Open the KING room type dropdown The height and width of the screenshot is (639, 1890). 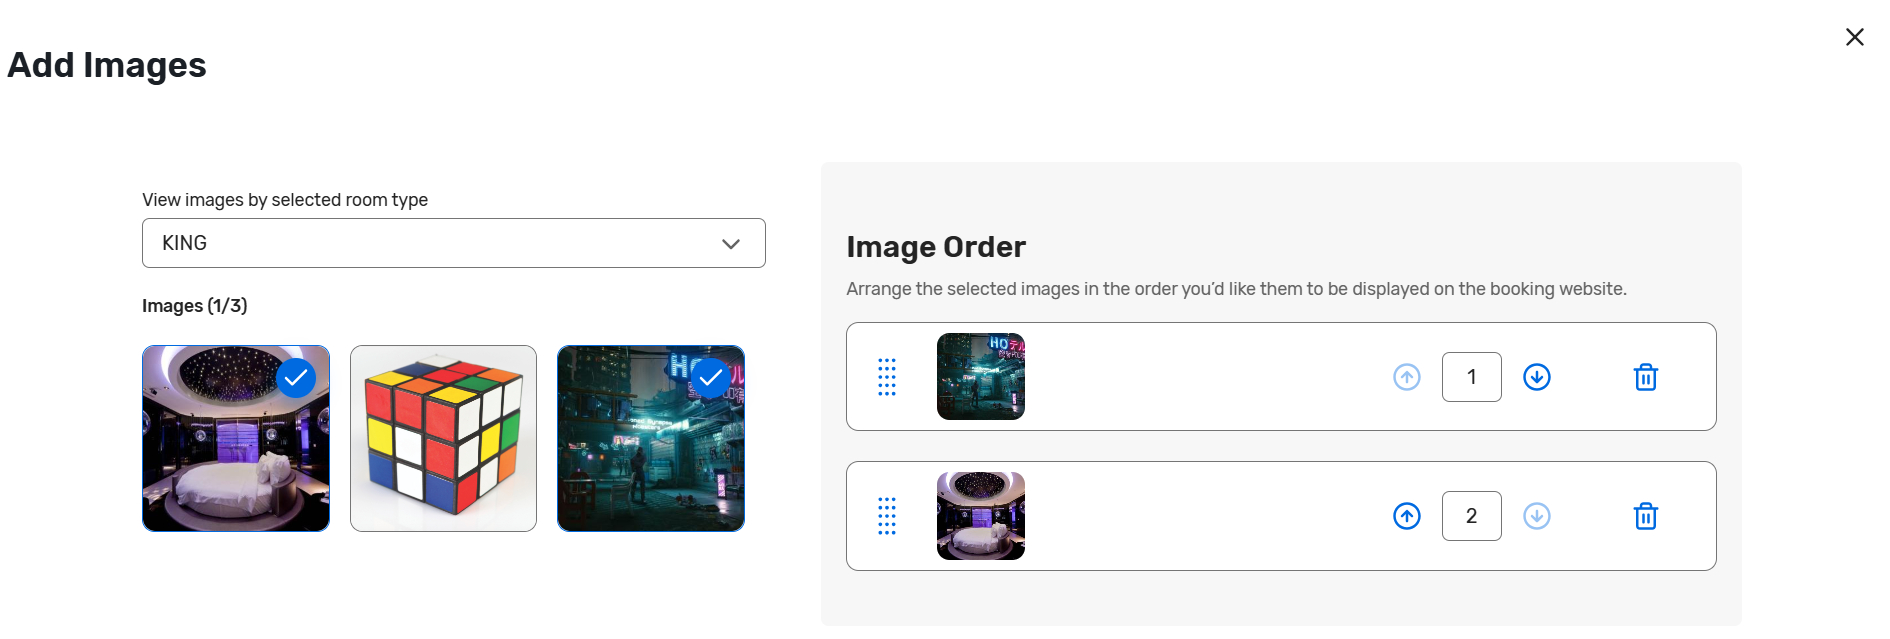coord(453,243)
